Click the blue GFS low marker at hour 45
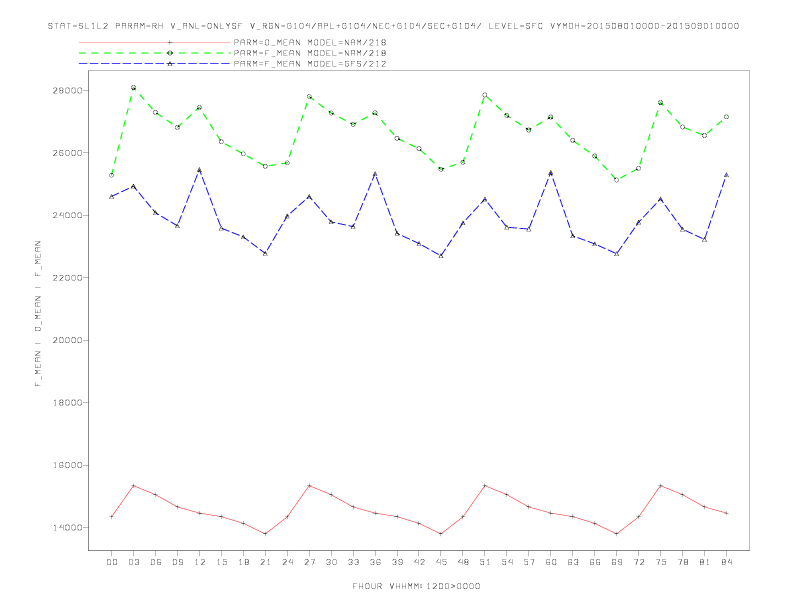The image size is (792, 612). pos(441,256)
